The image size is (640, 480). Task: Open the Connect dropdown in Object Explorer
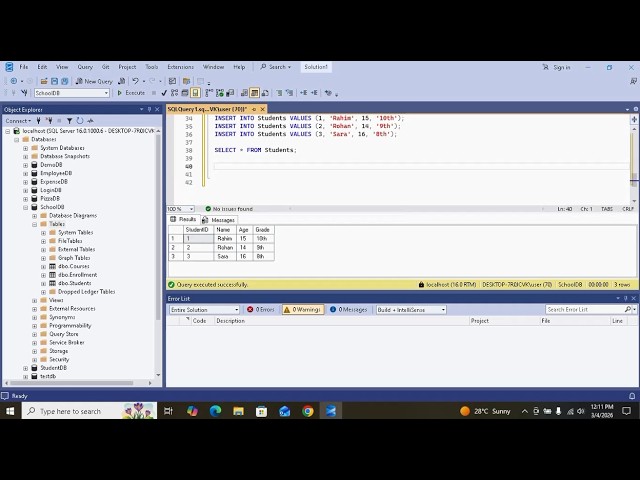(x=18, y=120)
